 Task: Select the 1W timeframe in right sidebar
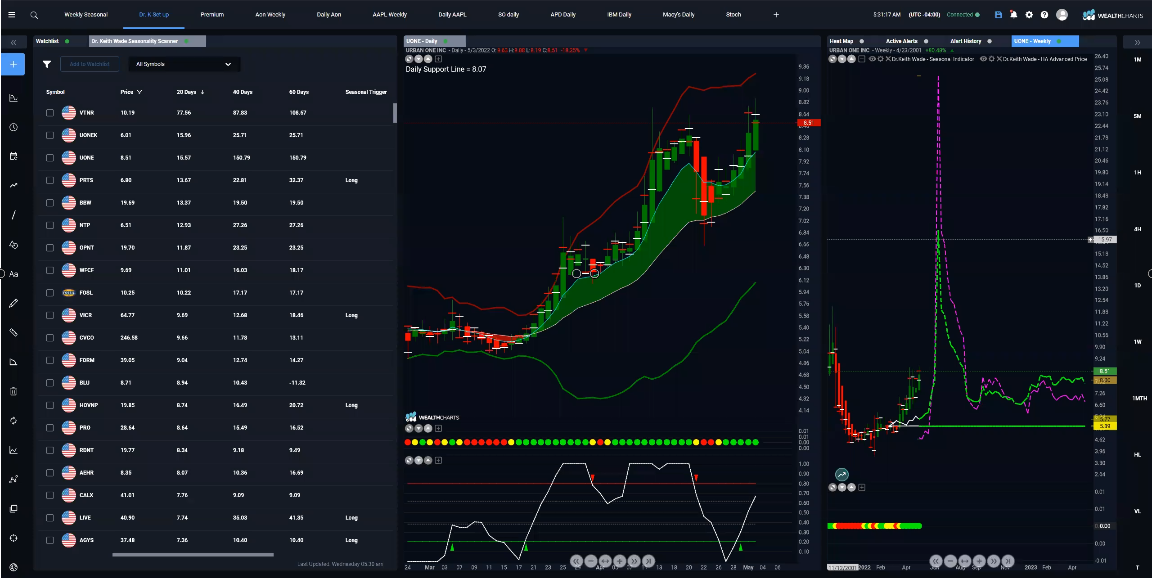coord(1138,342)
